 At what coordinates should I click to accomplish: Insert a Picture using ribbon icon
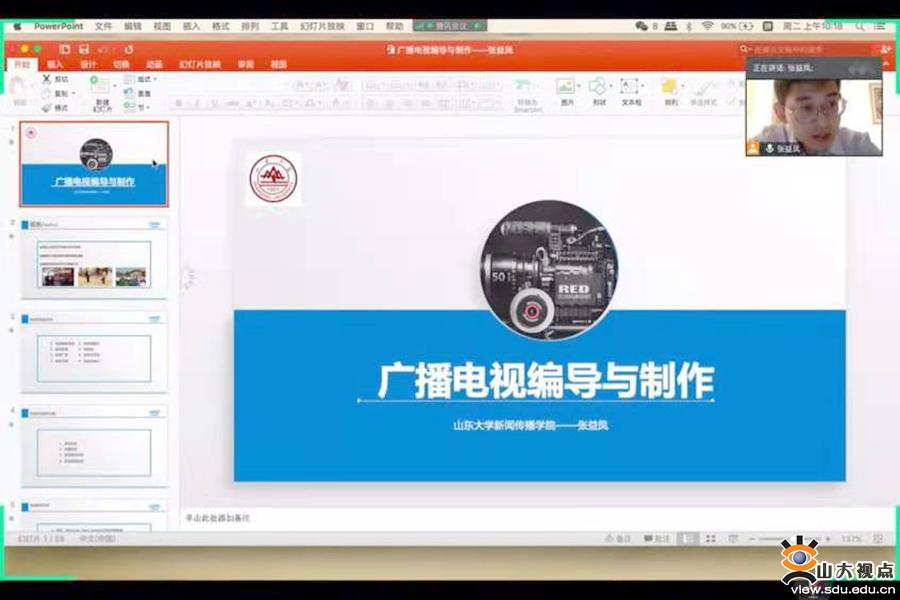(x=565, y=87)
